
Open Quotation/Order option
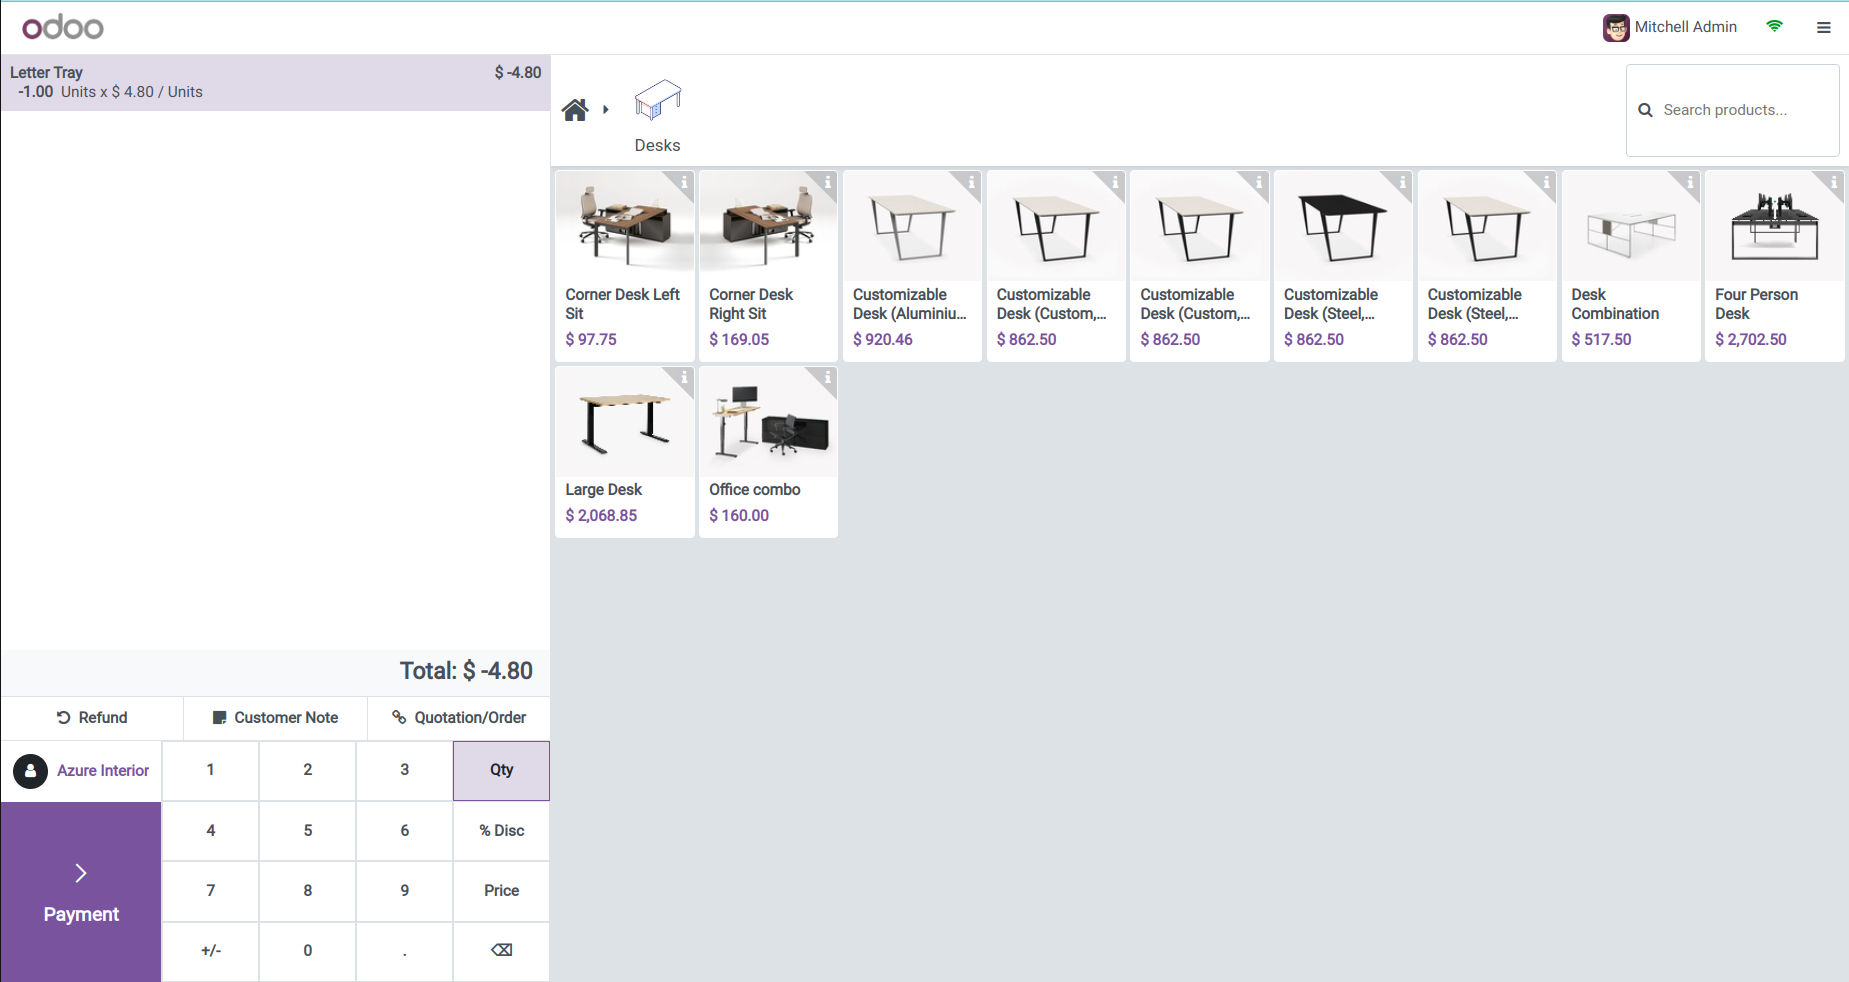click(x=459, y=718)
